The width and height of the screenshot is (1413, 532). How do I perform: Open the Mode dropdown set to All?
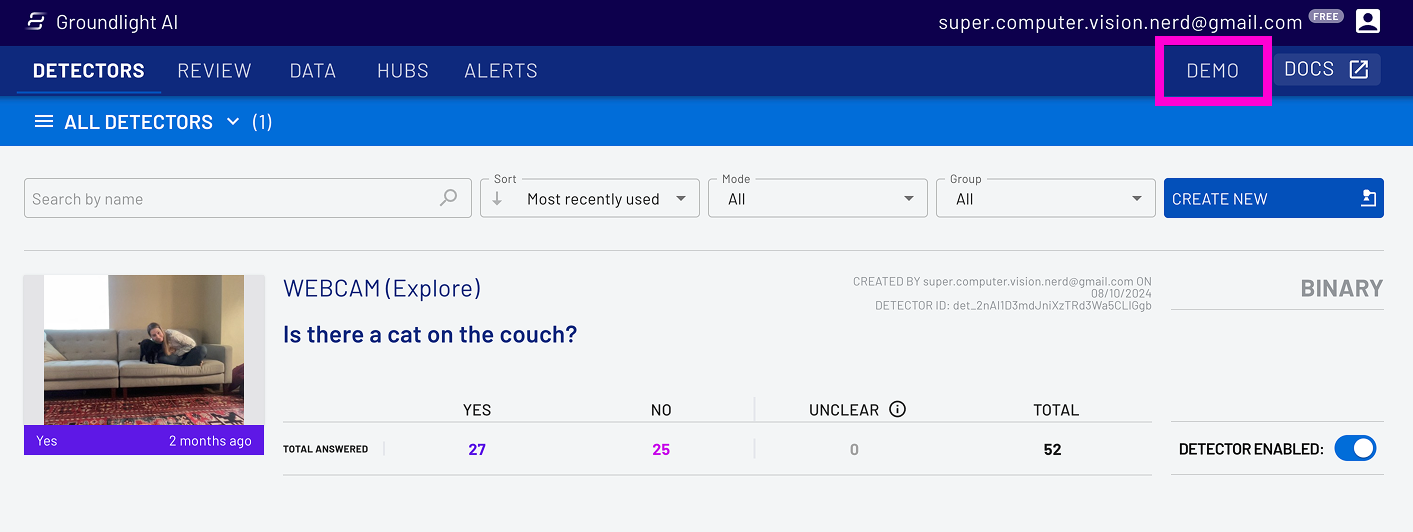(x=817, y=198)
